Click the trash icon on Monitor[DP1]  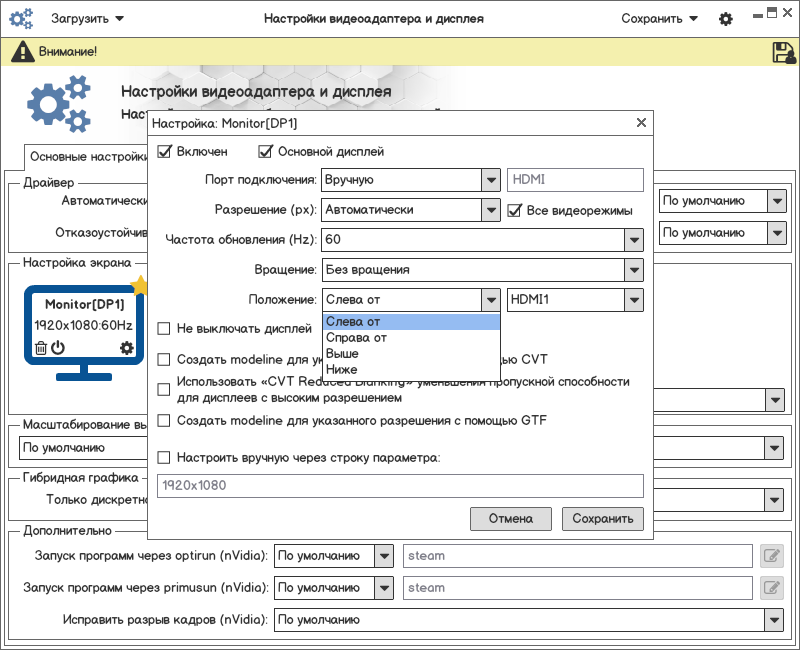pos(41,348)
